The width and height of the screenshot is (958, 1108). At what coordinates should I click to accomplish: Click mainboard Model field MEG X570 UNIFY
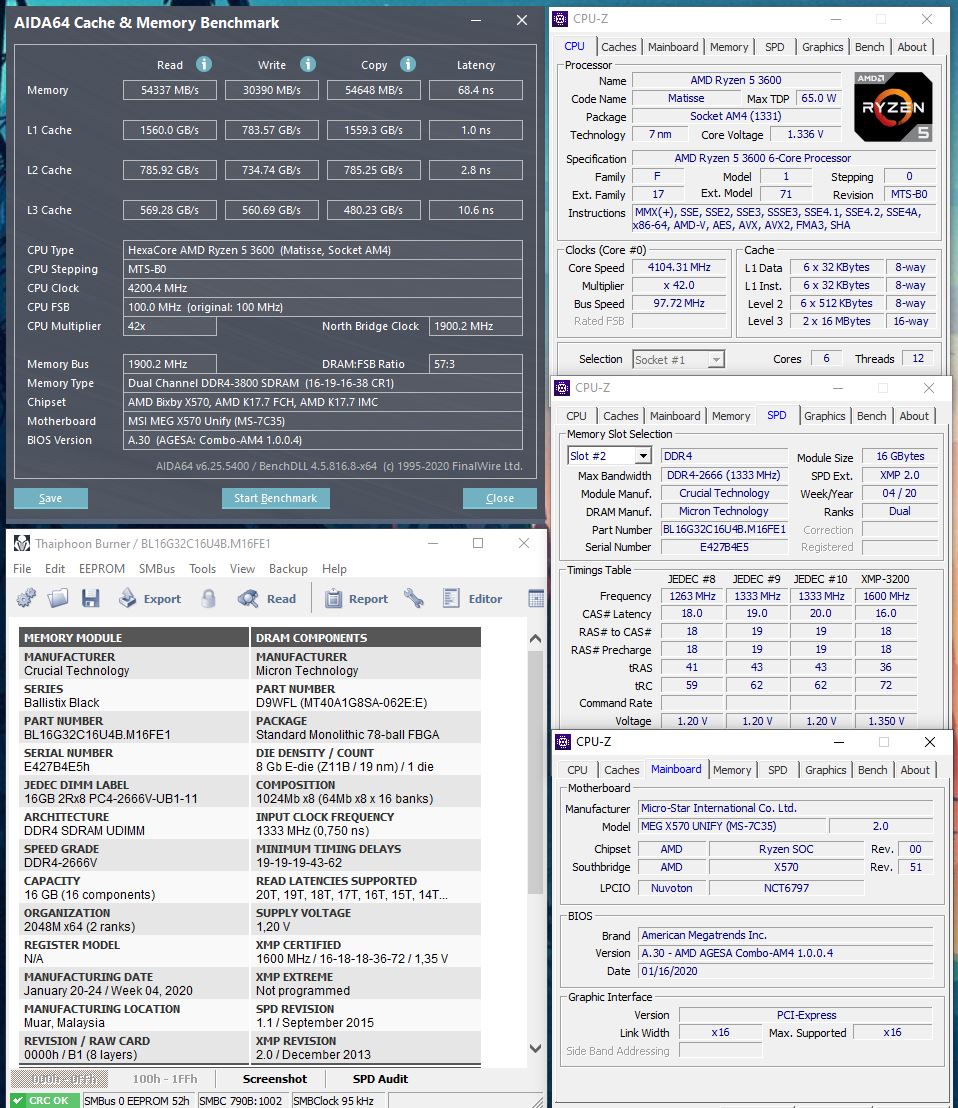(732, 826)
